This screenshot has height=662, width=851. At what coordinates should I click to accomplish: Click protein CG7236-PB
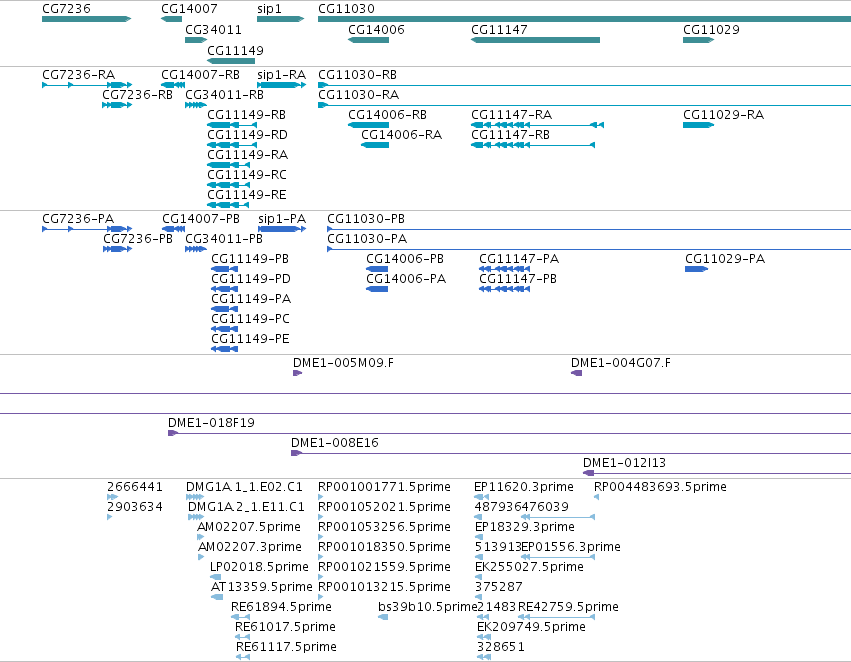tap(117, 249)
